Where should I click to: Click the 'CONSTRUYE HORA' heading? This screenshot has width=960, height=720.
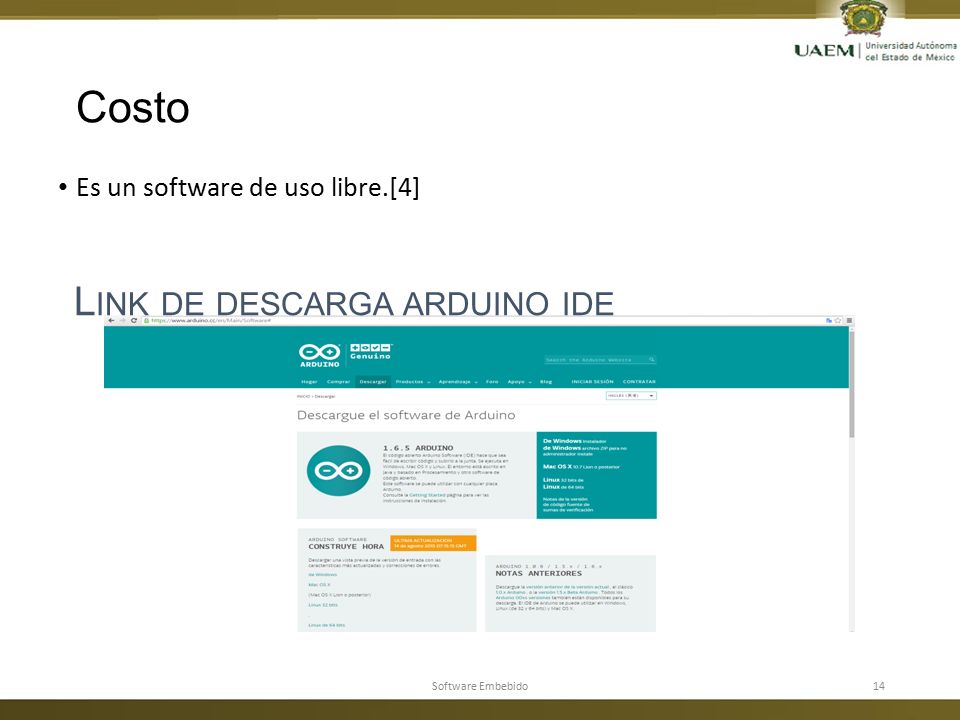click(x=346, y=546)
